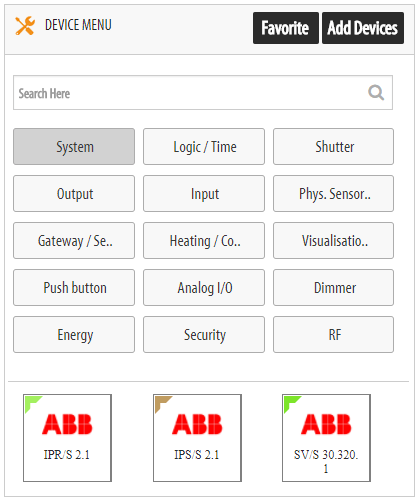The height and width of the screenshot is (502, 420).
Task: Switch to the Logic / Time category
Action: [204, 147]
